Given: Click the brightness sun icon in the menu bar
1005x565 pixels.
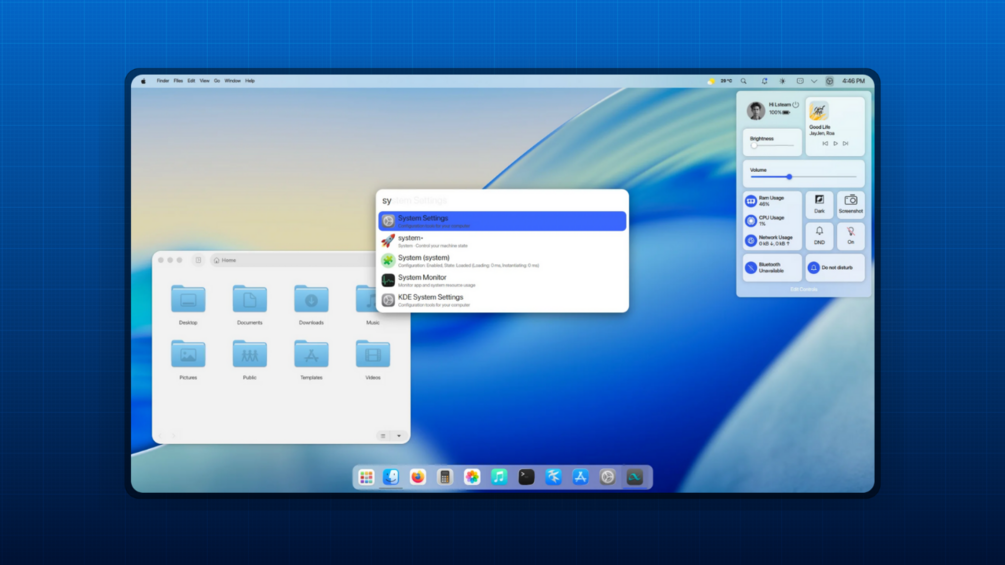Looking at the screenshot, I should [x=782, y=81].
